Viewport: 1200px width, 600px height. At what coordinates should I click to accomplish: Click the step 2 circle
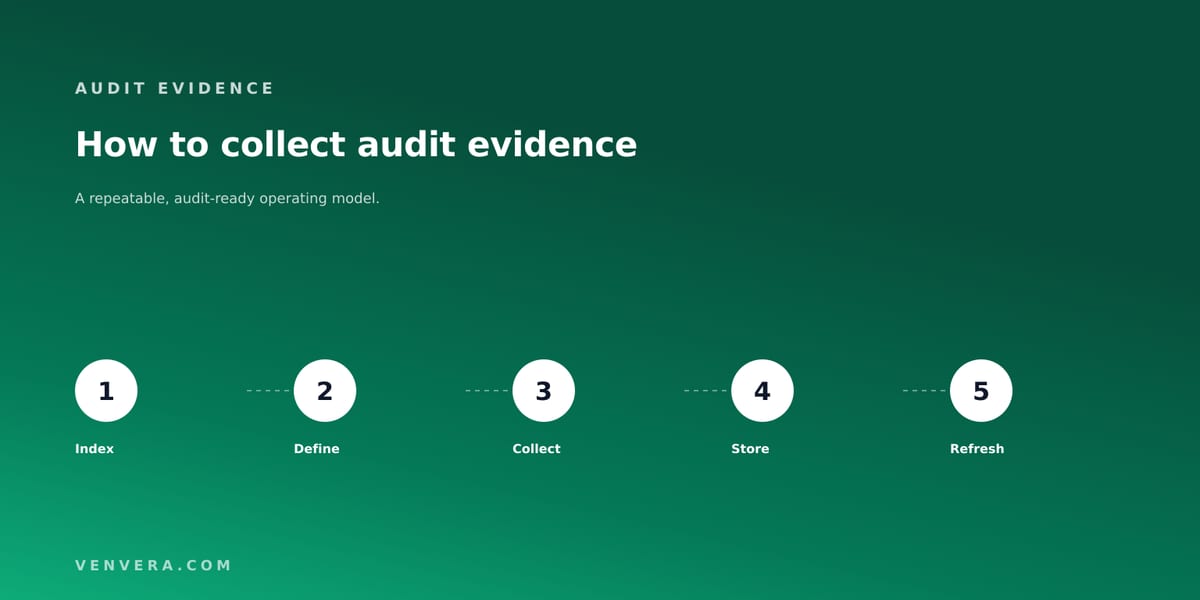[325, 391]
